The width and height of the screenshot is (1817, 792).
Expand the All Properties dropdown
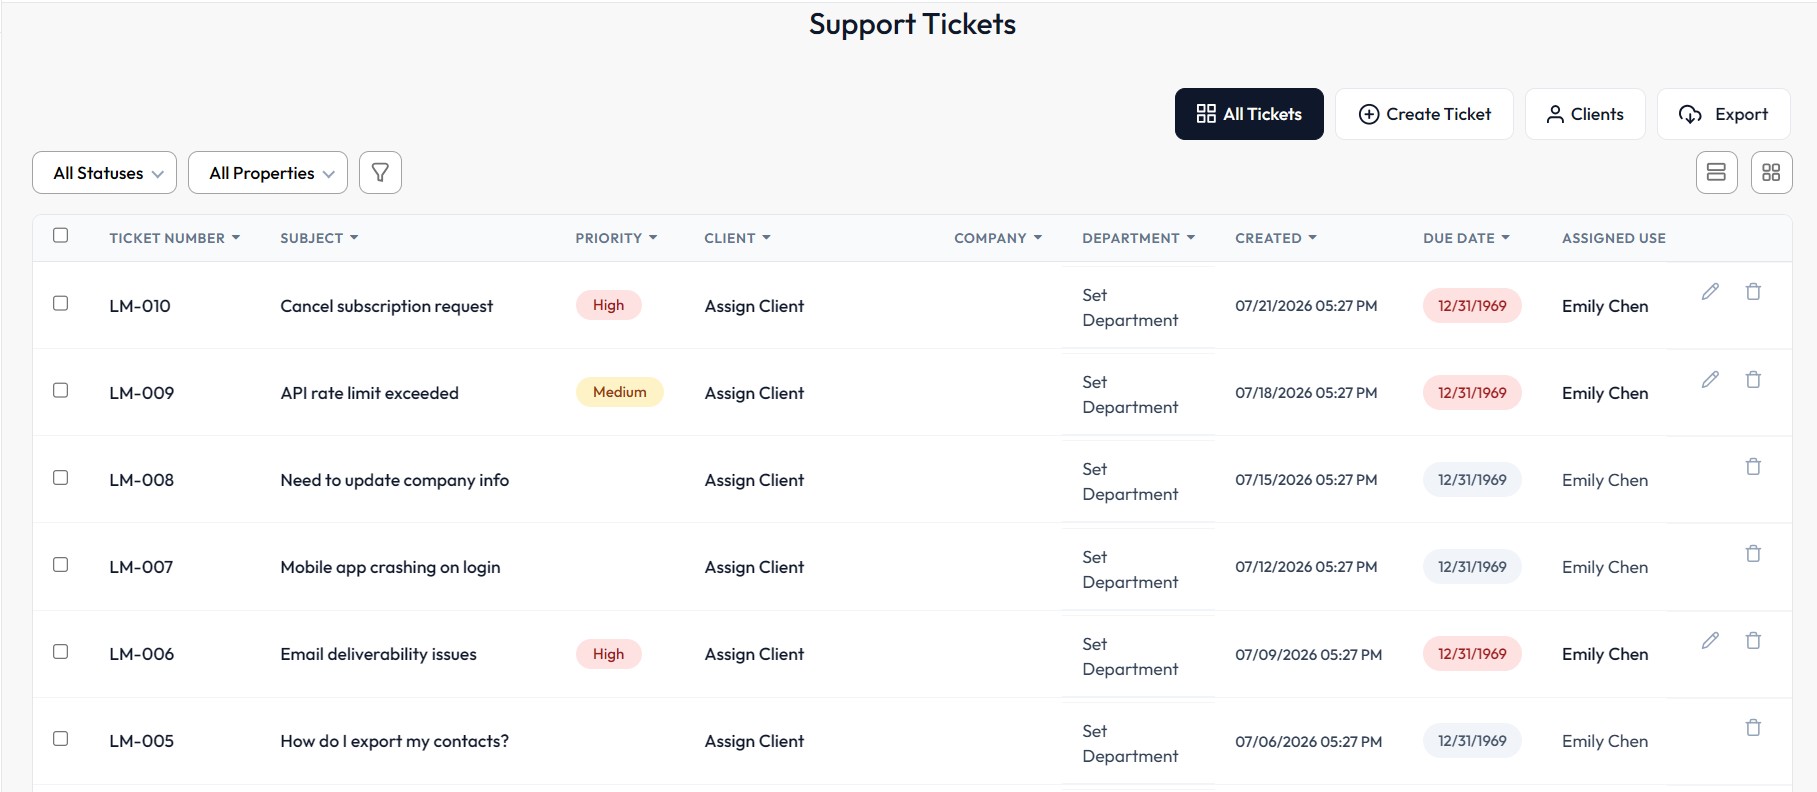[268, 173]
